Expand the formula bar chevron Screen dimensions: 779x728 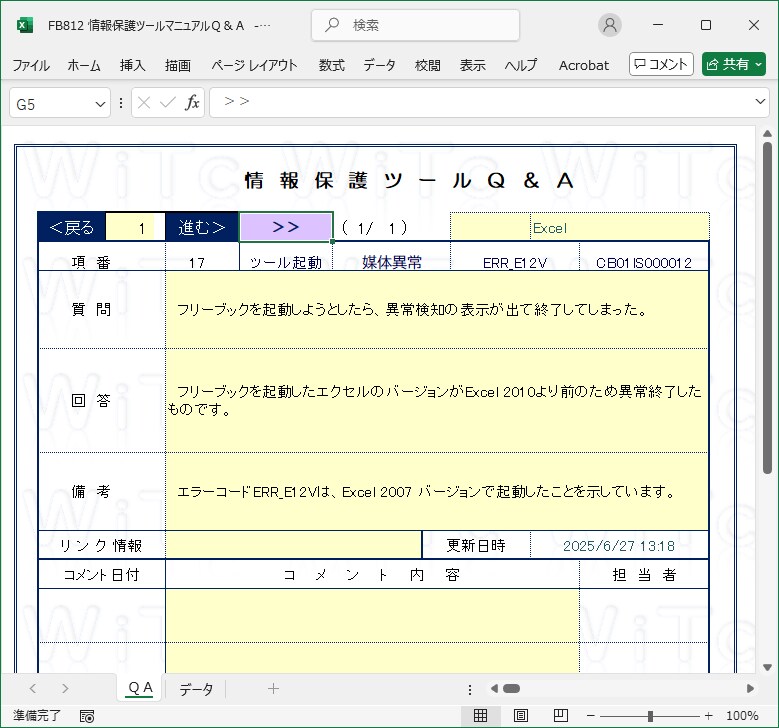tap(760, 101)
